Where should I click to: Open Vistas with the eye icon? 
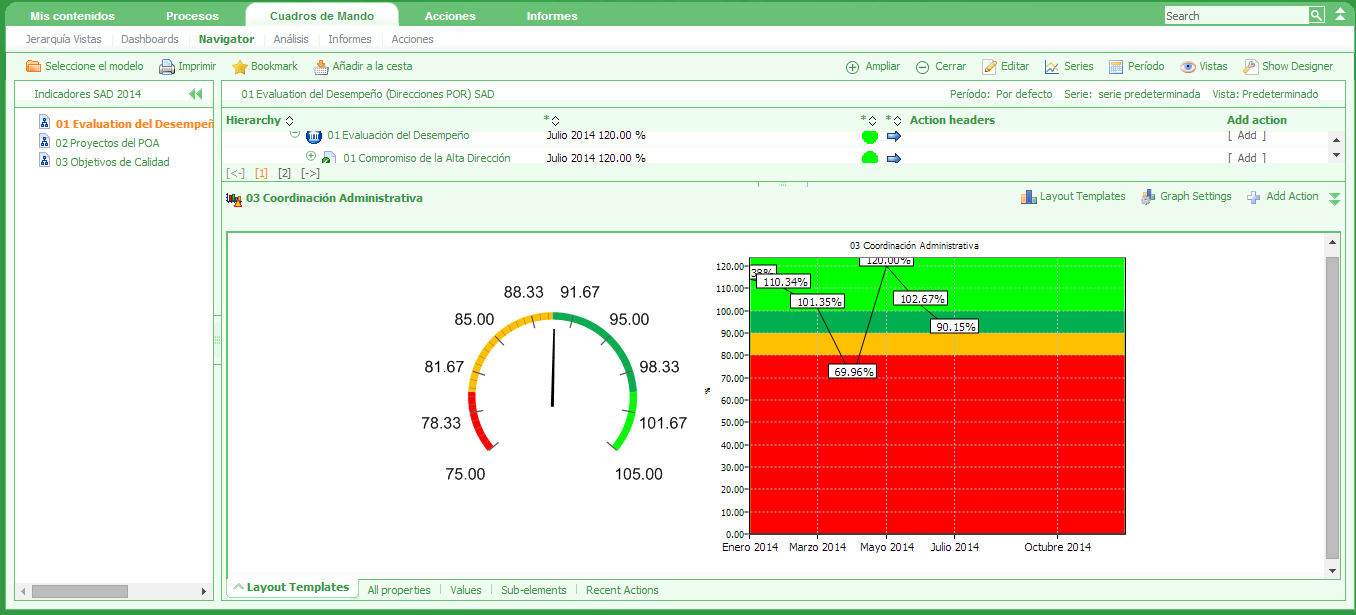(1188, 67)
